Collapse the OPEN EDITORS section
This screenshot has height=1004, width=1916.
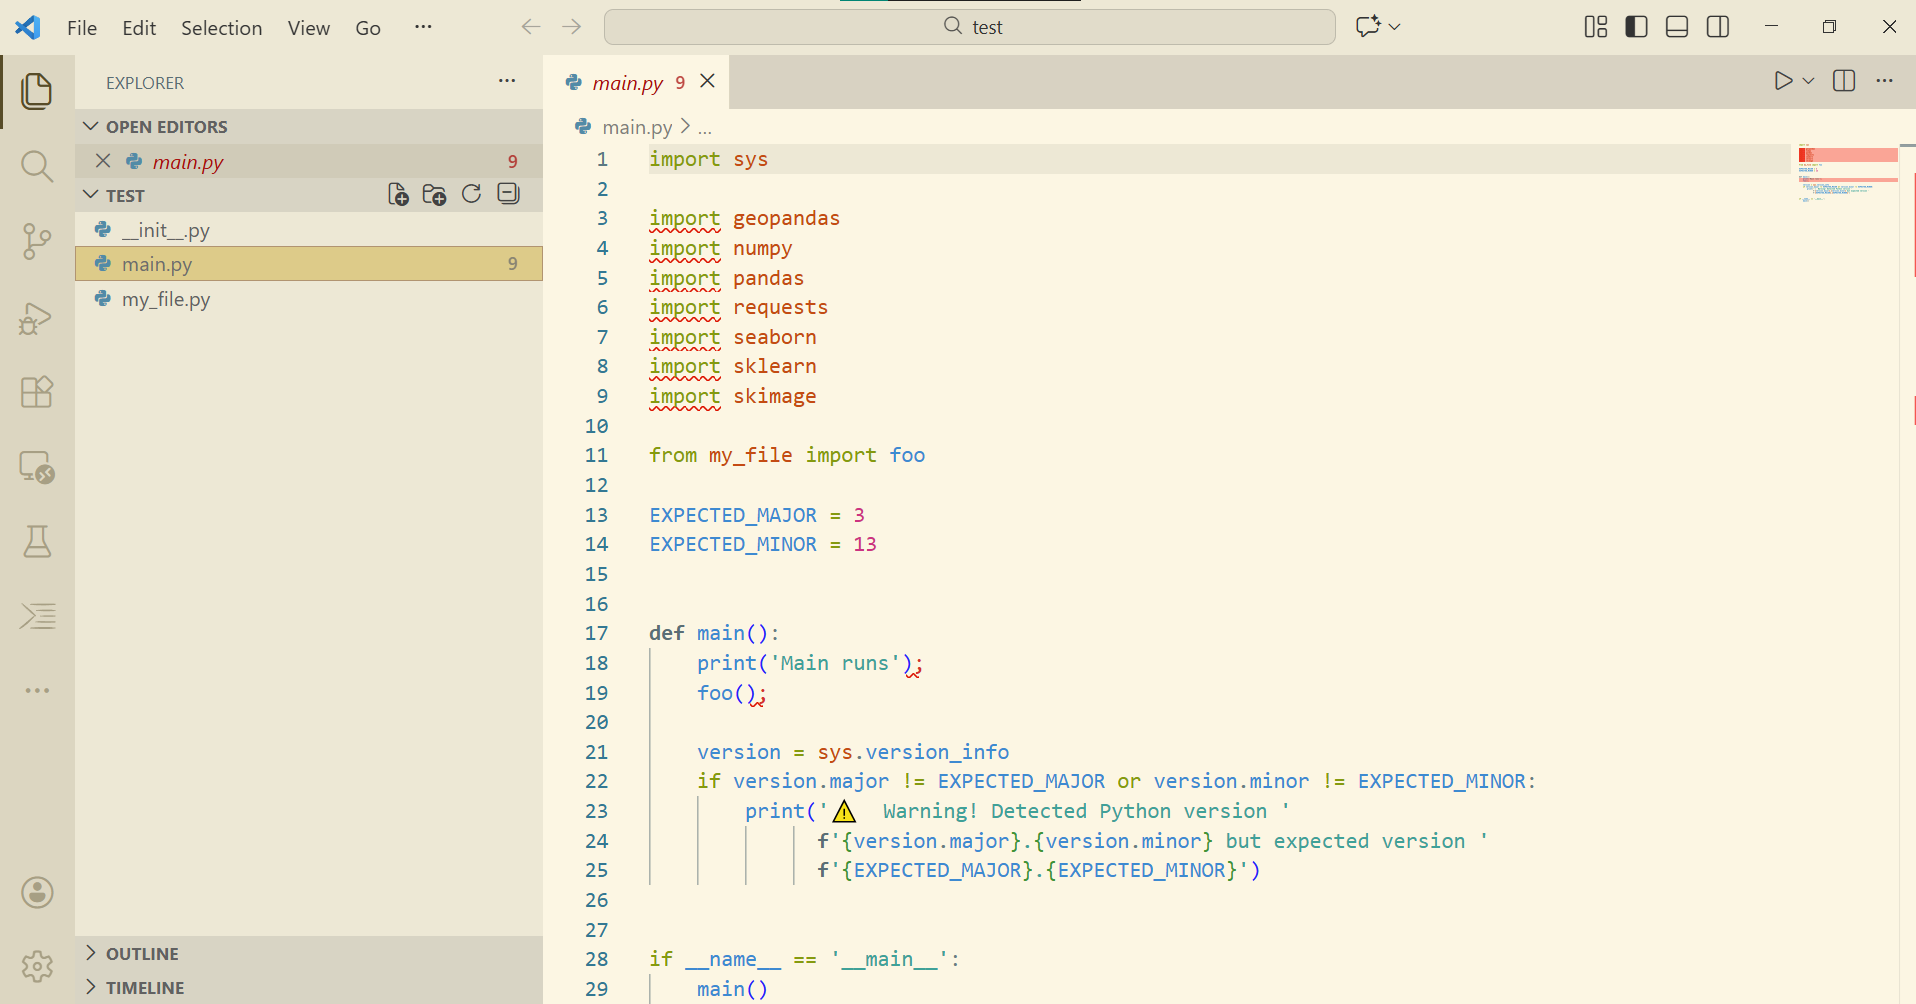coord(91,126)
